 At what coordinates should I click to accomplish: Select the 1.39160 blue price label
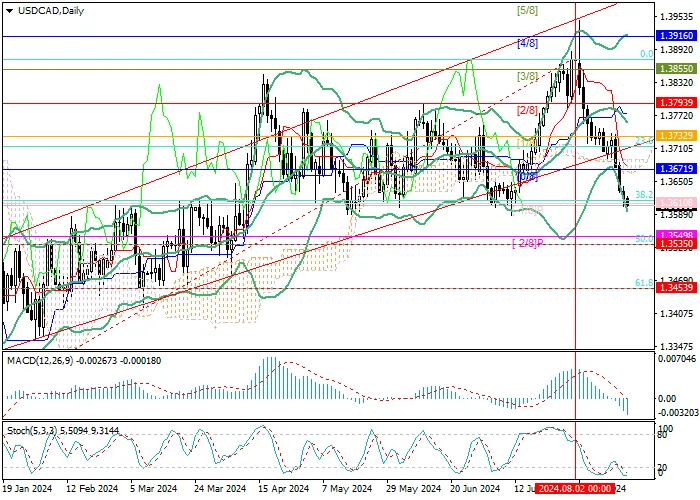[x=677, y=36]
